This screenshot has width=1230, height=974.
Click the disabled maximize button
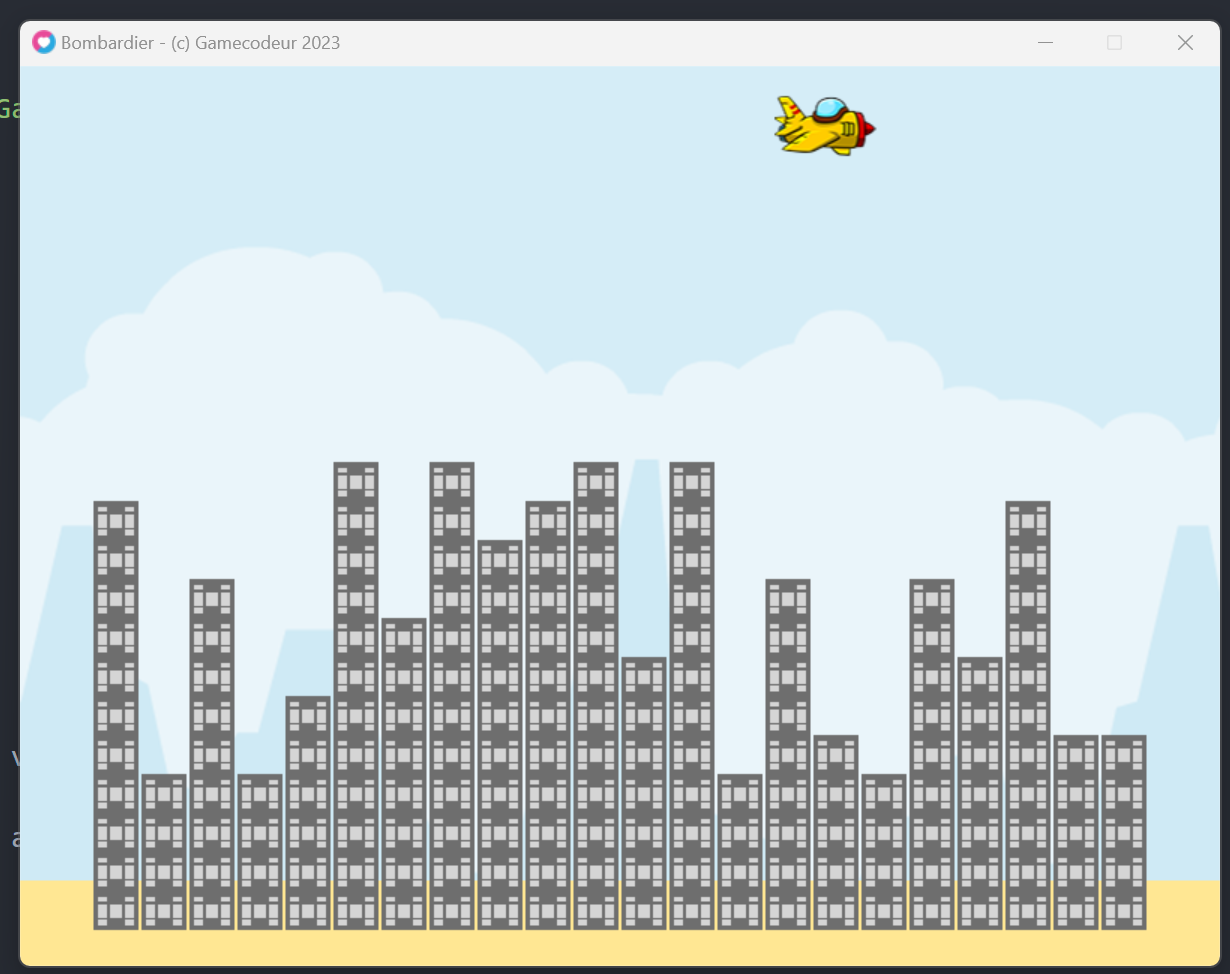(1114, 43)
